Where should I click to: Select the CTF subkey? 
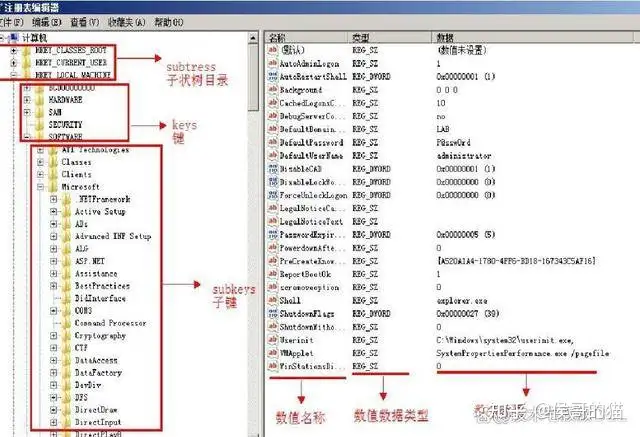pyautogui.click(x=81, y=348)
